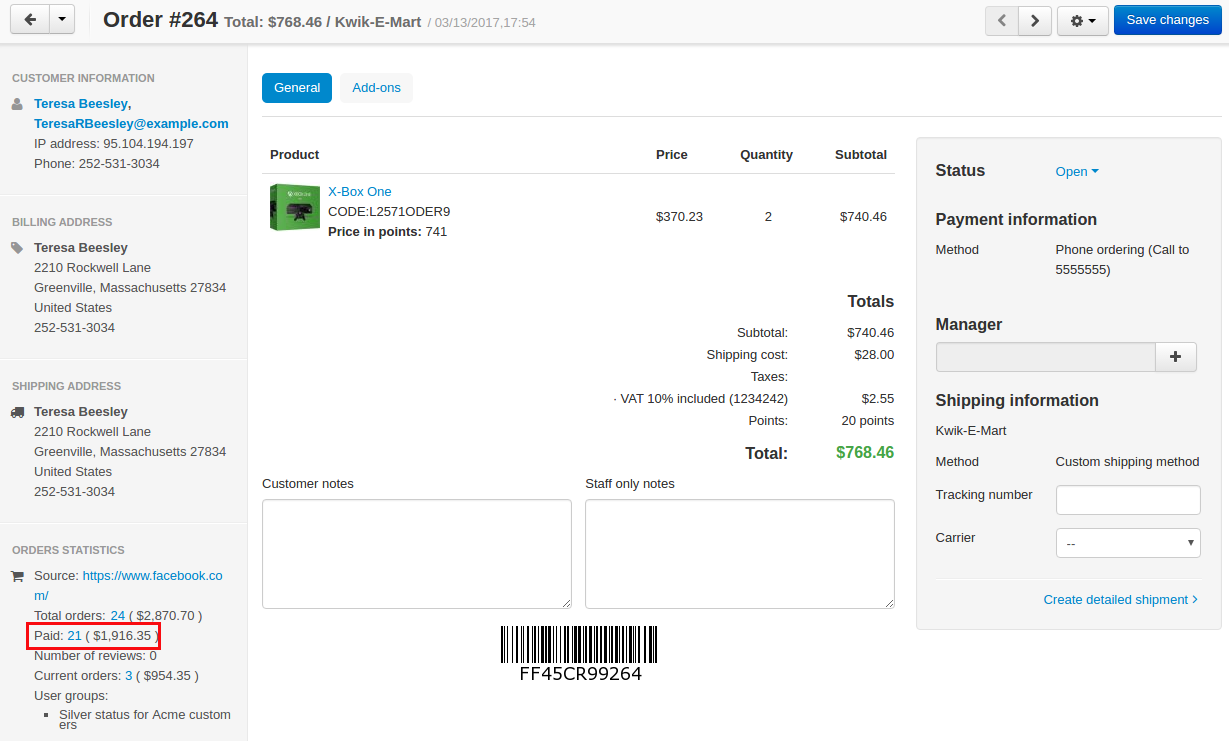Image resolution: width=1229 pixels, height=741 pixels.
Task: Click the VAT 10% included line
Action: (700, 399)
